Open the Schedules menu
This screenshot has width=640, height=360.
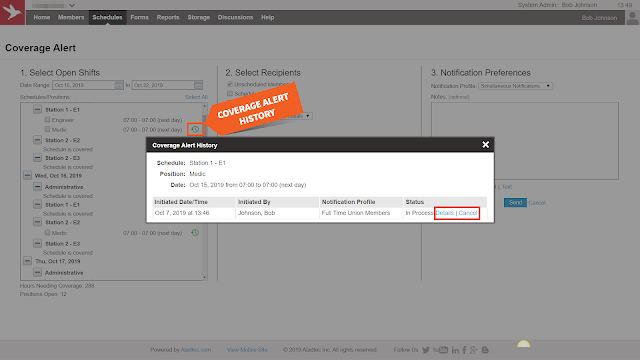(107, 17)
